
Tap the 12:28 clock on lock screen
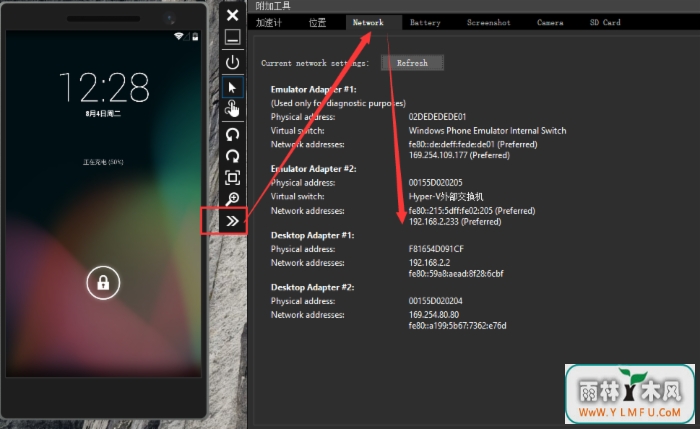point(103,88)
